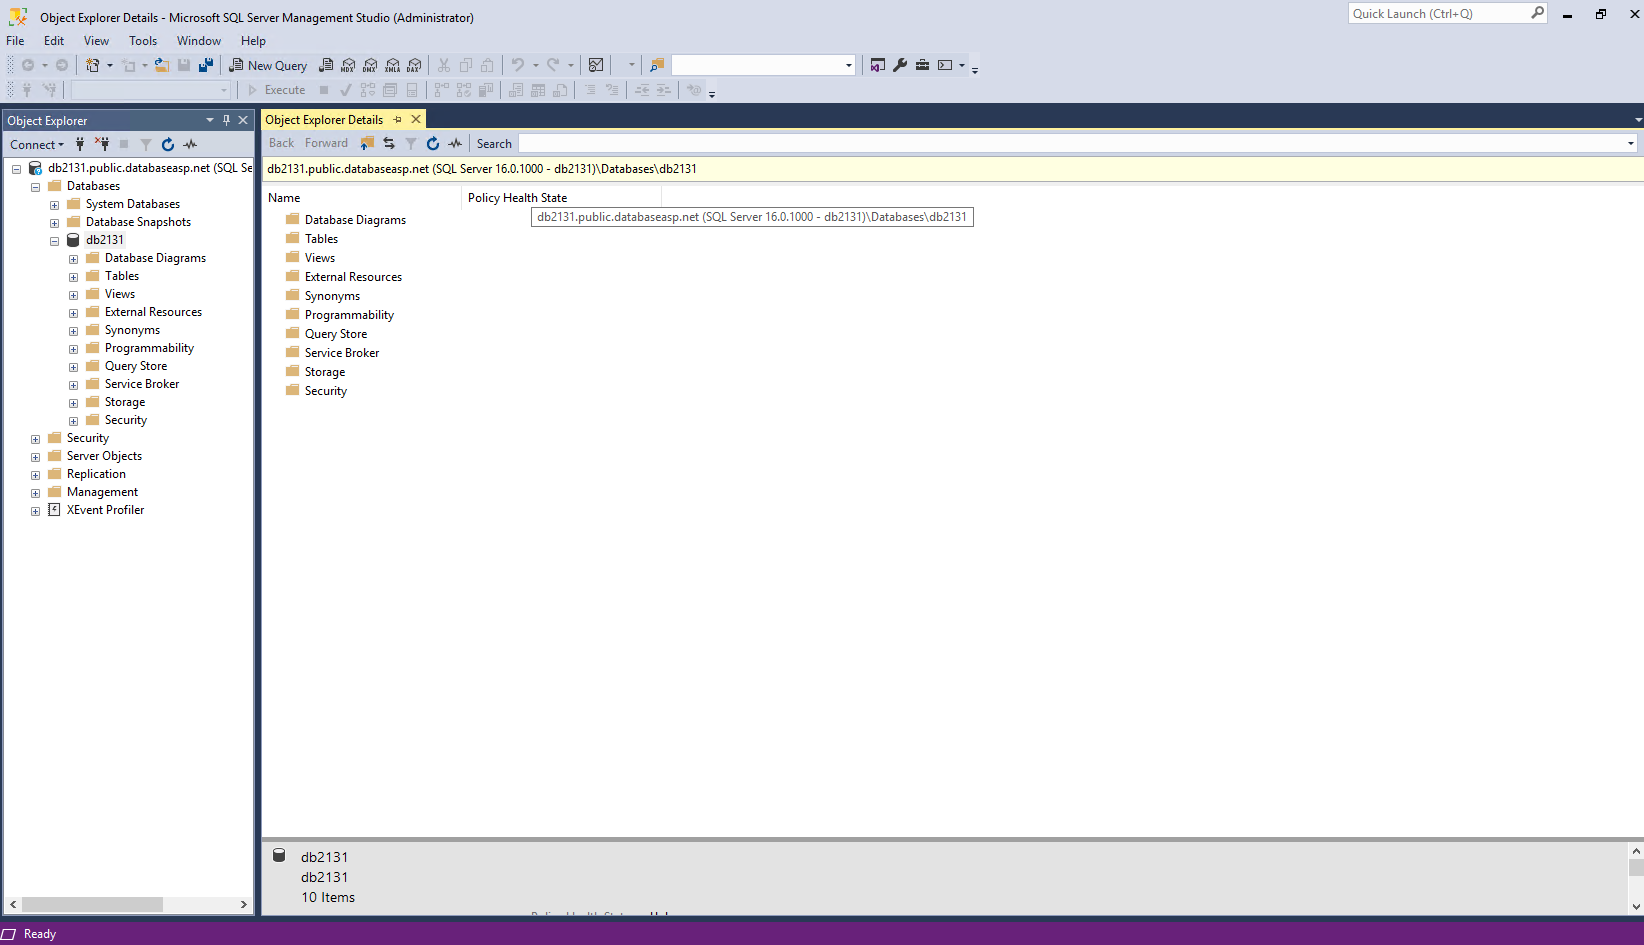Click the Object Explorer horizontal scrollbar thumb

tap(92, 904)
